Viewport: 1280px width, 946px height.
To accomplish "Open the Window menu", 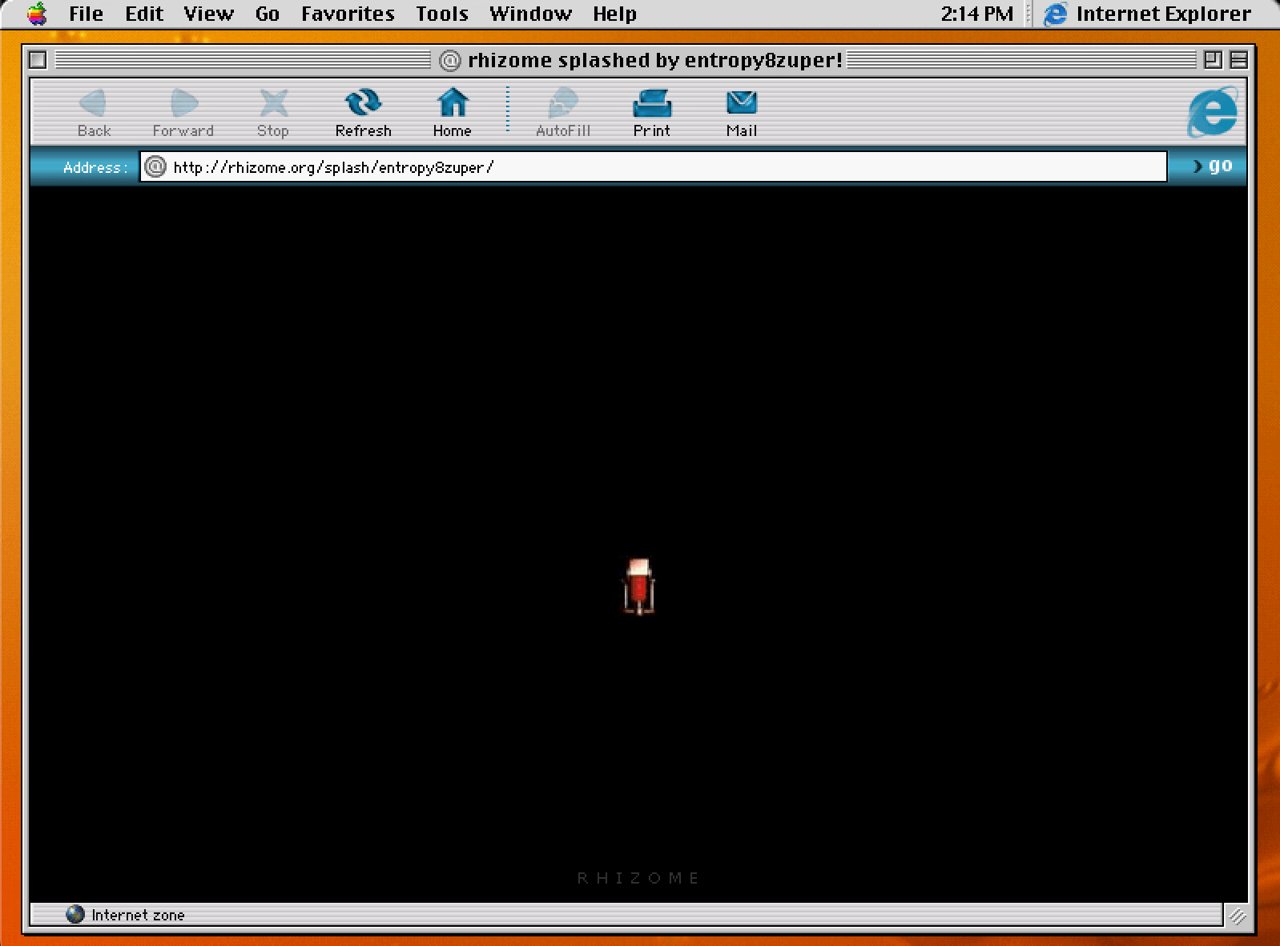I will [530, 14].
